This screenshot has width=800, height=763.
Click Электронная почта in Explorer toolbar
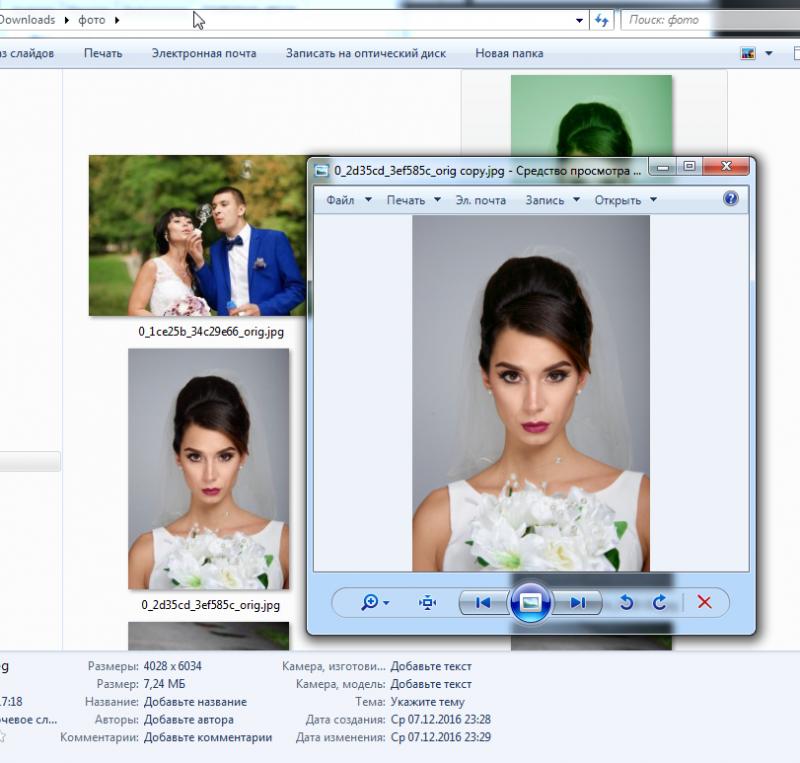[204, 53]
